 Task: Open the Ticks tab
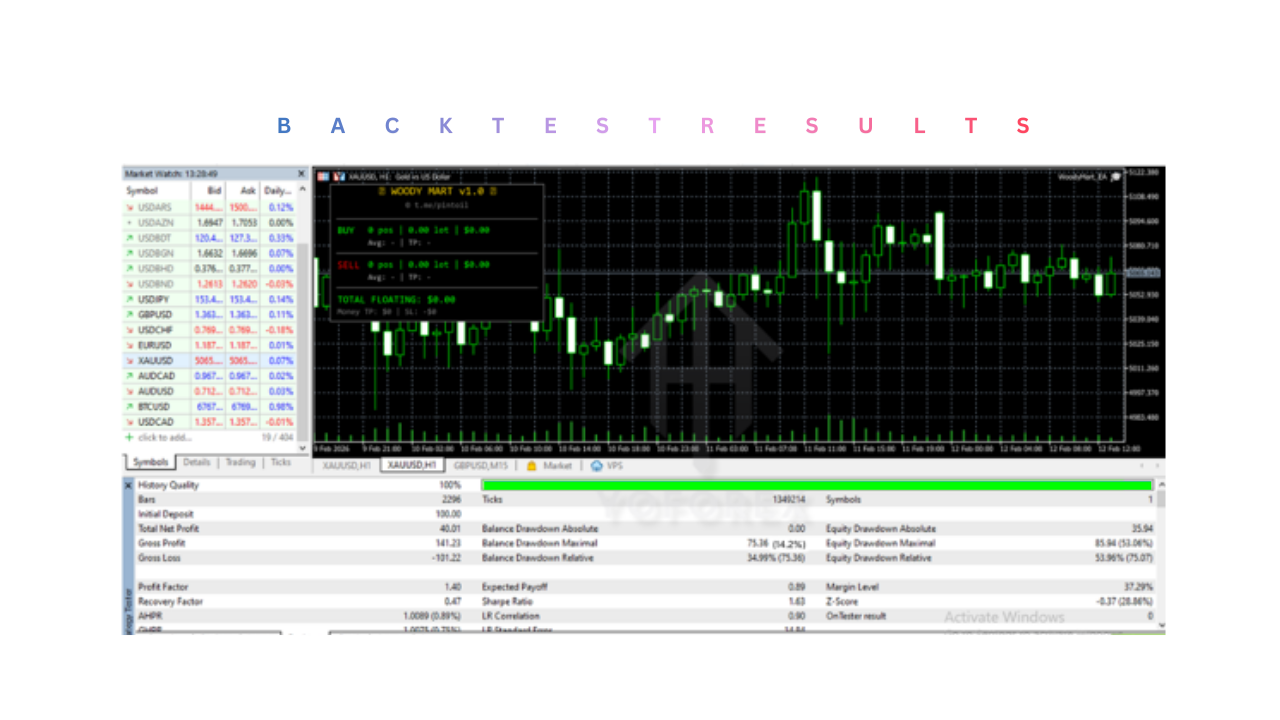[281, 463]
